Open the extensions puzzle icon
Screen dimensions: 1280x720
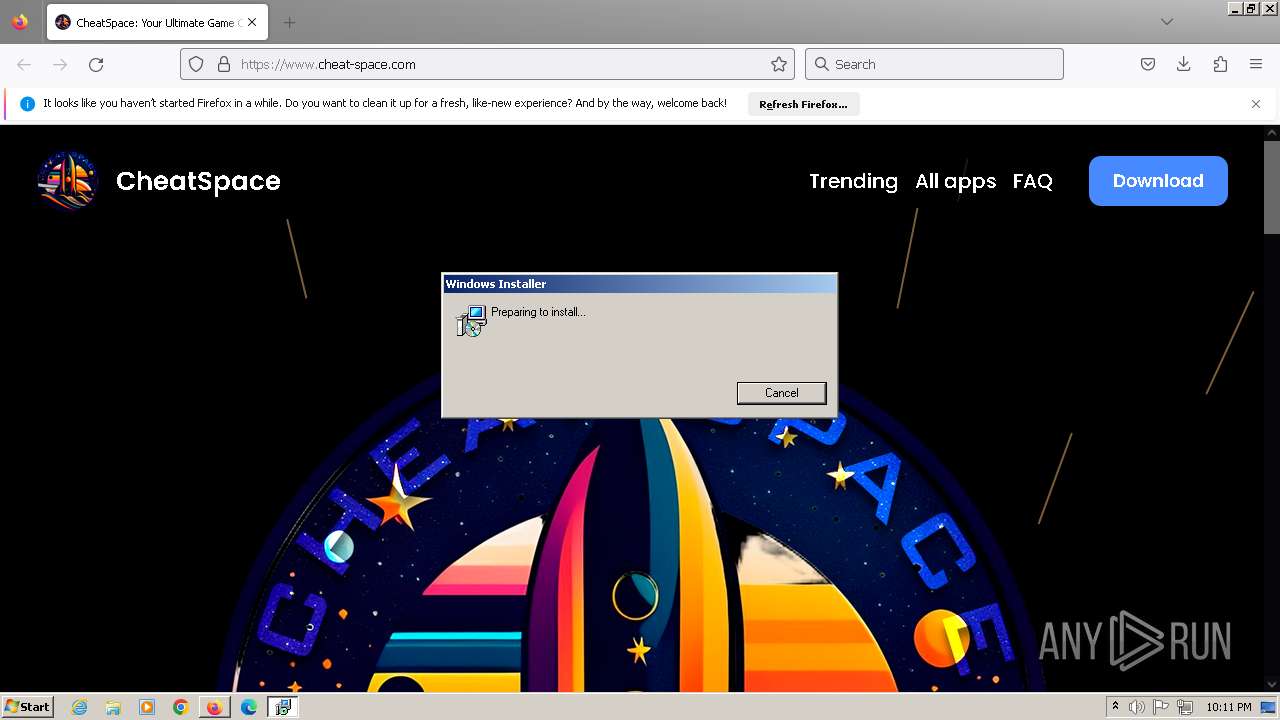[1220, 64]
